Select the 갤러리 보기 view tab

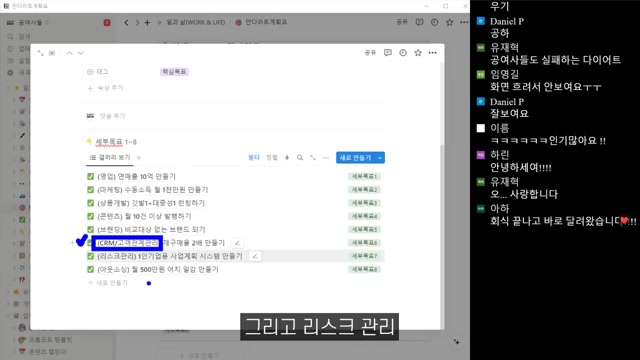110,158
